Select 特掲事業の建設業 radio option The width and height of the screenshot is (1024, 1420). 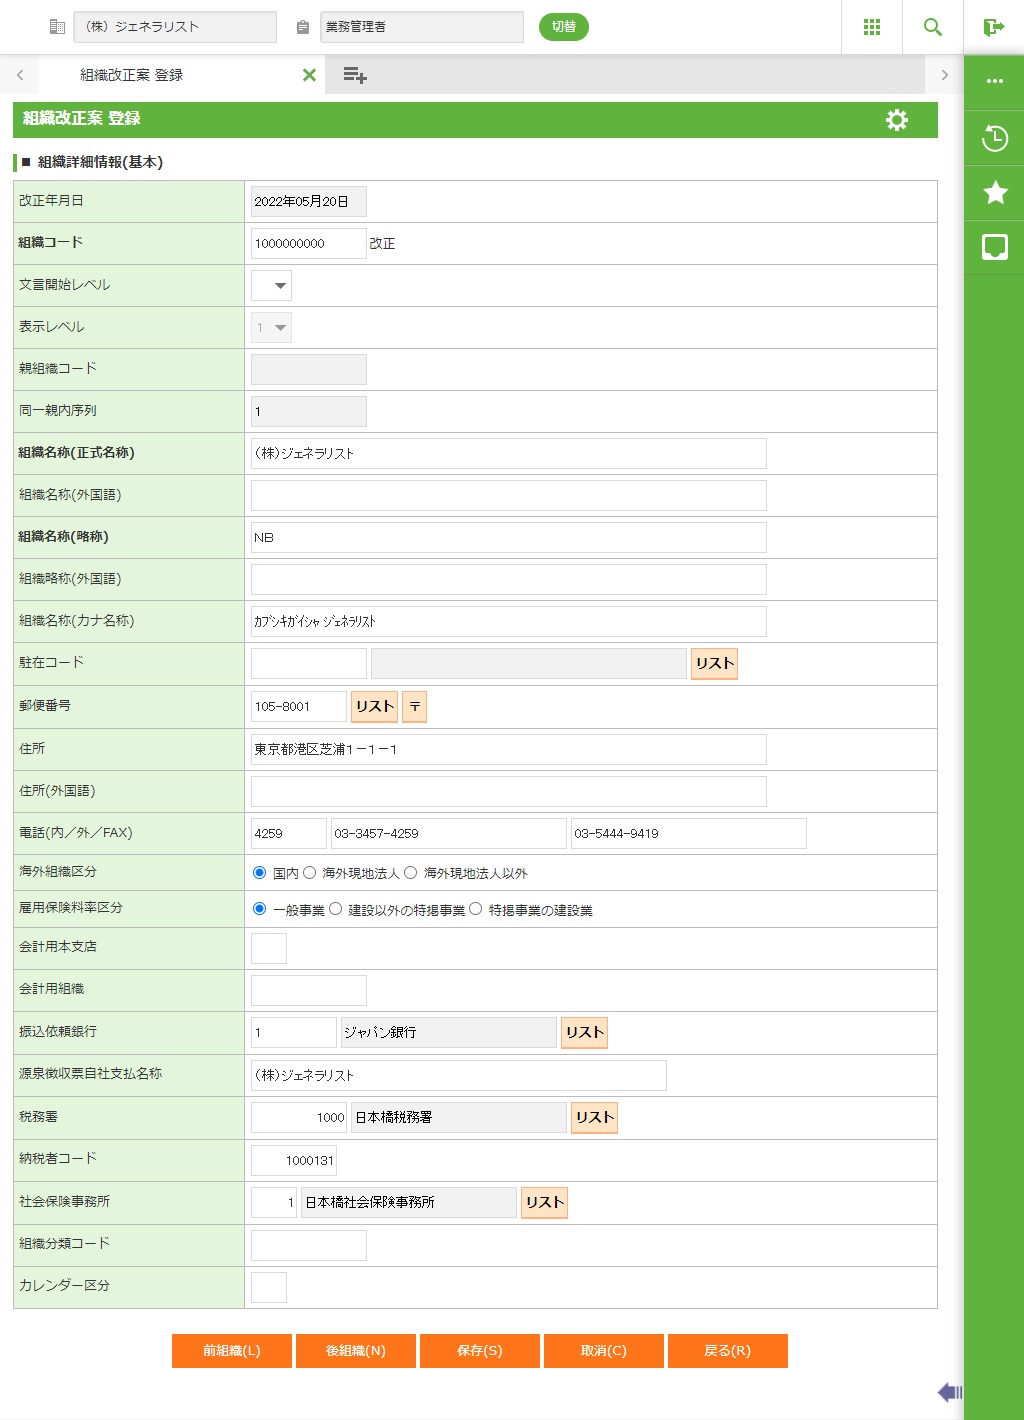pos(476,909)
